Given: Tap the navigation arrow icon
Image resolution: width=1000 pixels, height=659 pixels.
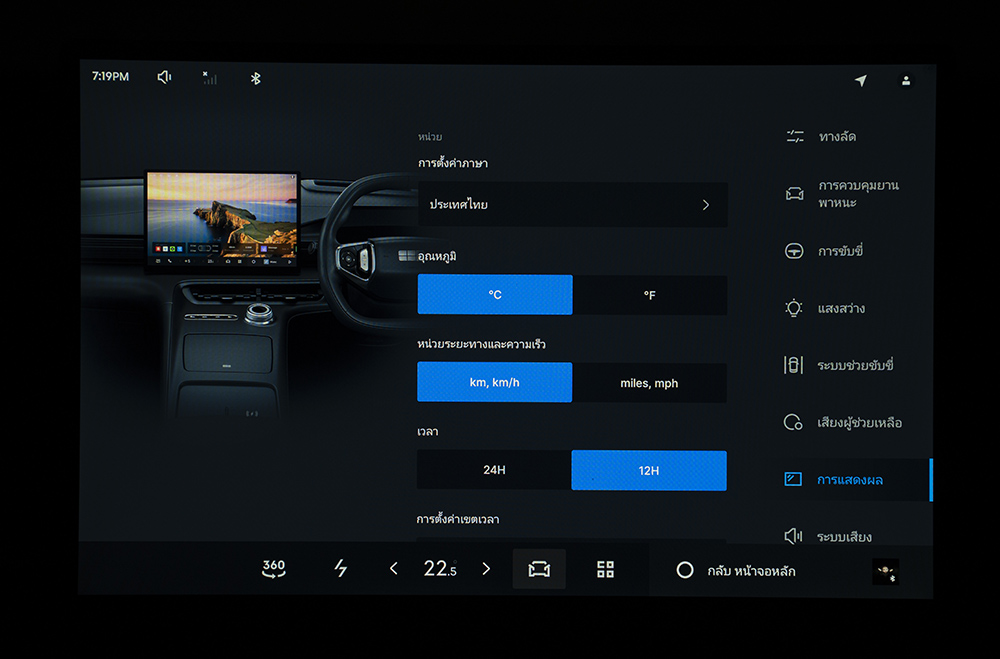Looking at the screenshot, I should [x=861, y=80].
